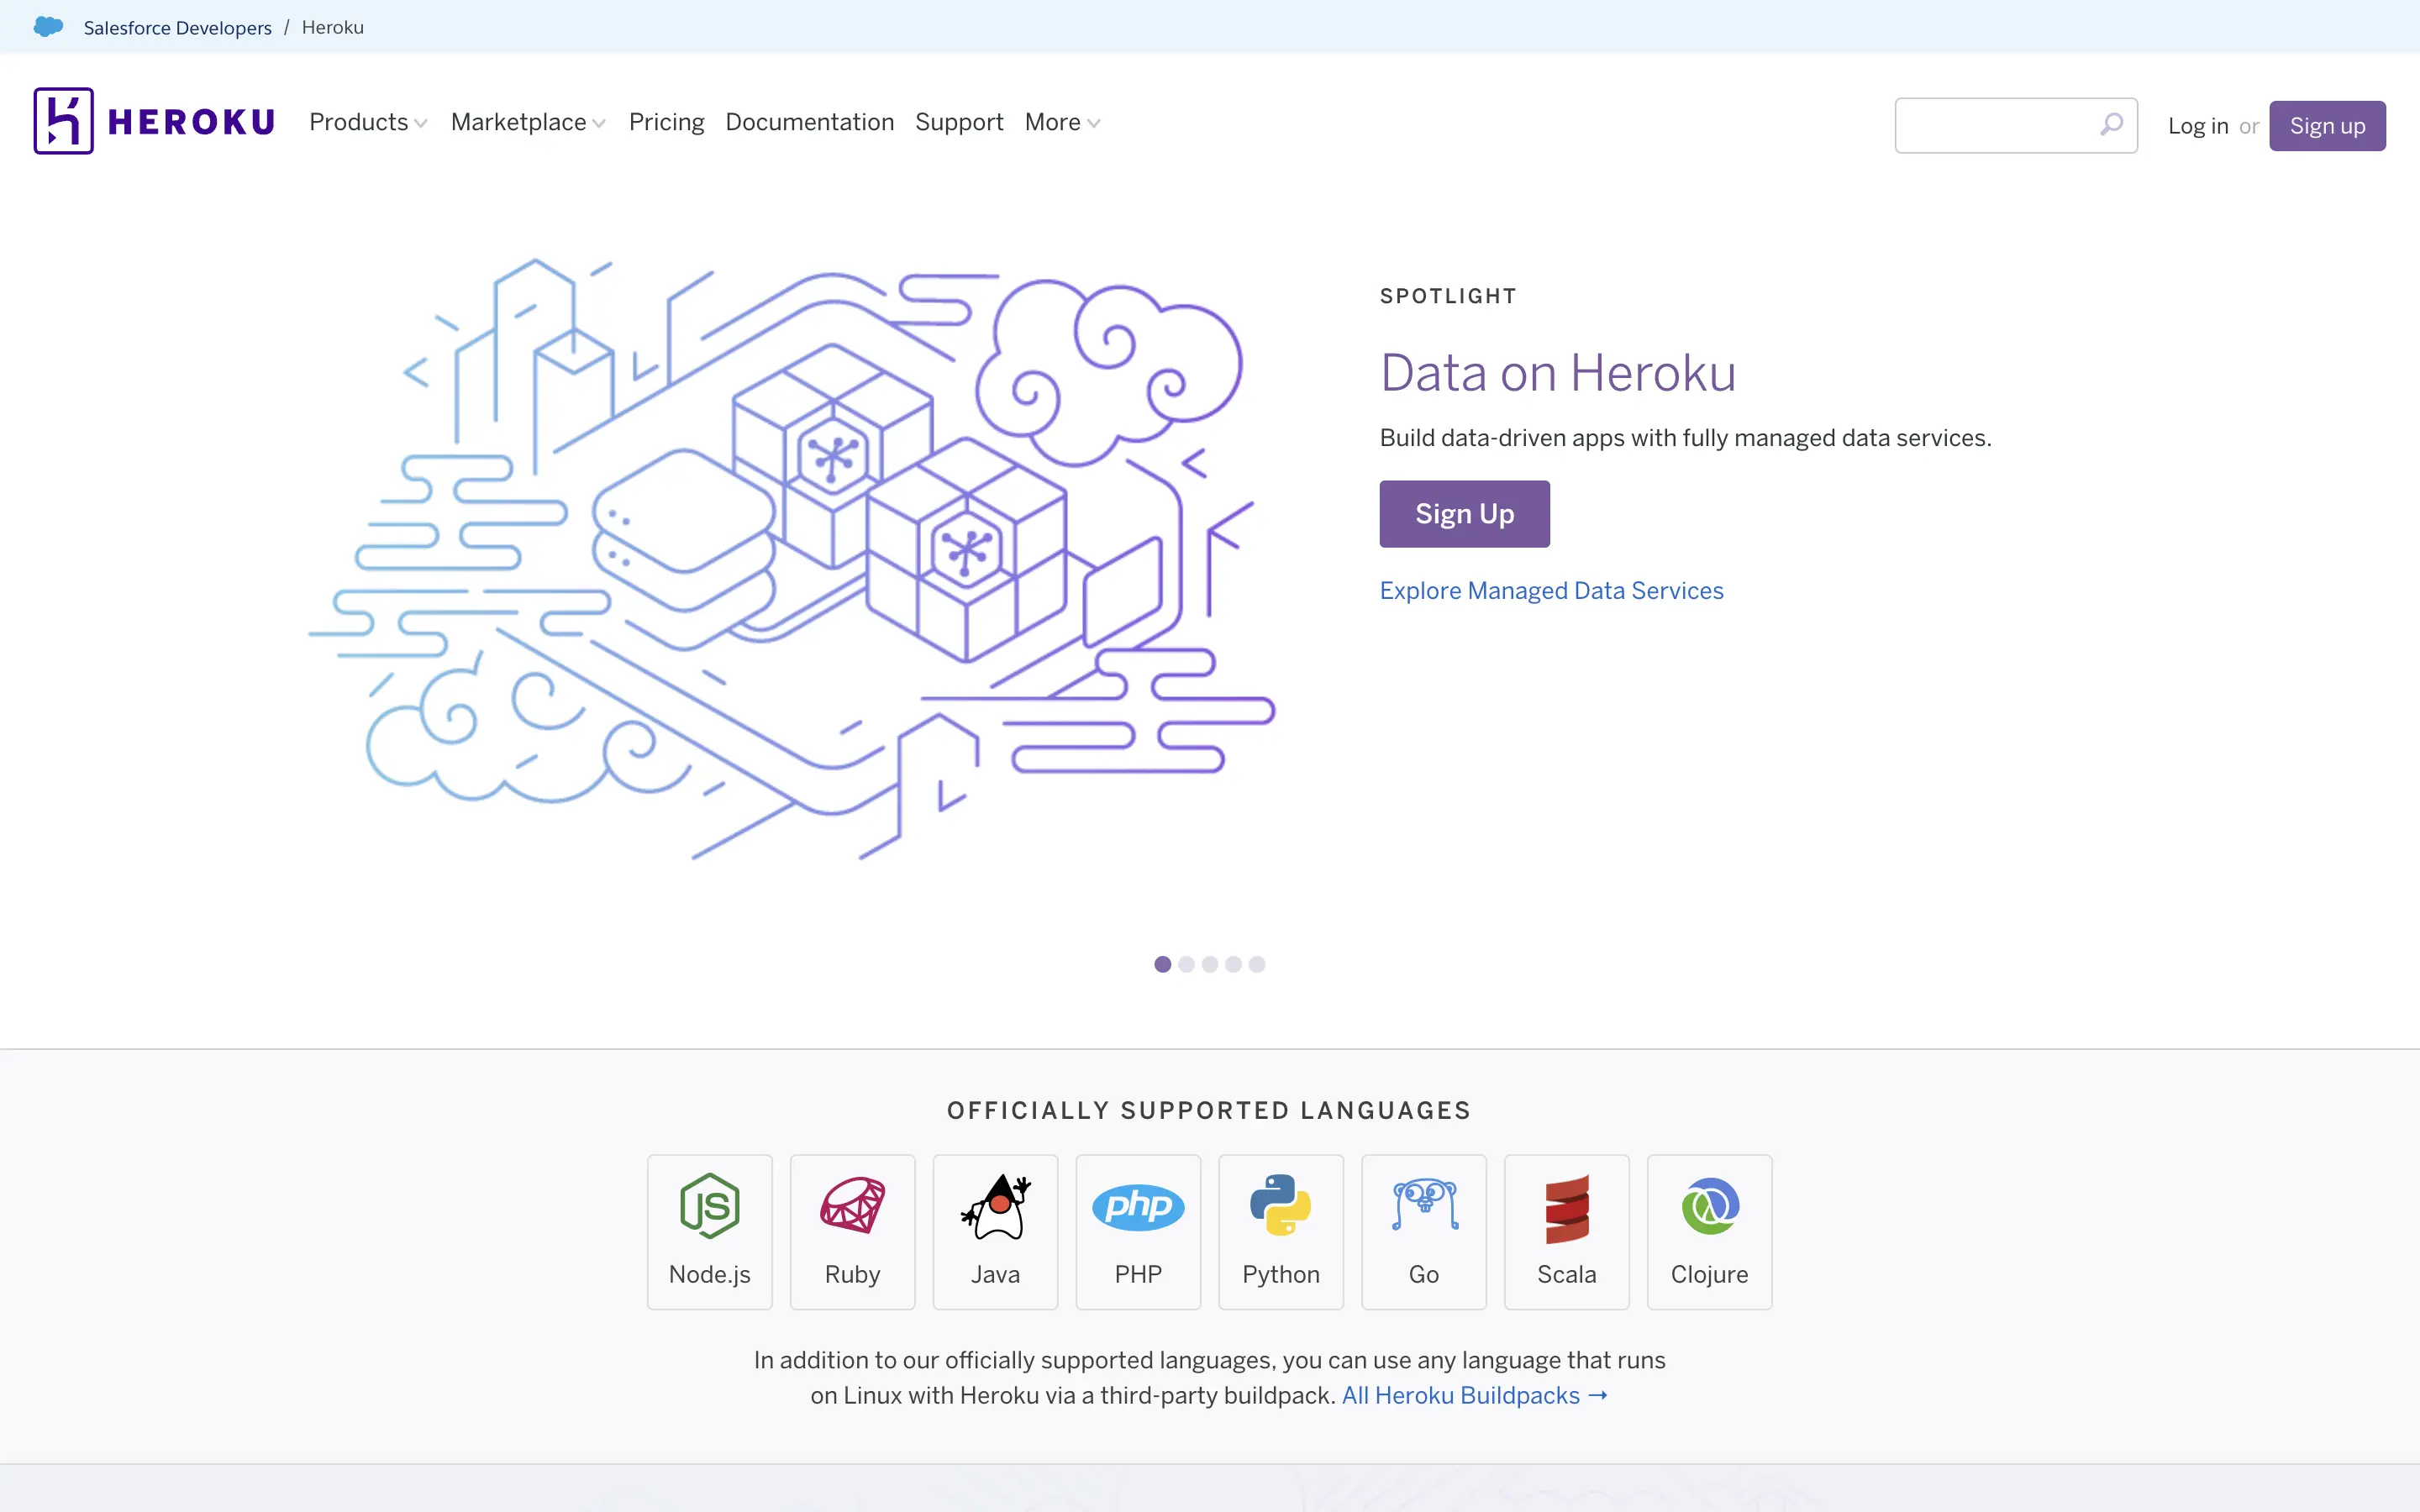
Task: Open the Clojure language card
Action: (x=1710, y=1231)
